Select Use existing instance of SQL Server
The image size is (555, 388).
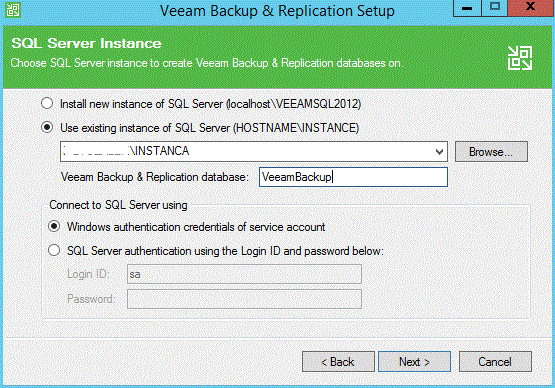click(47, 127)
